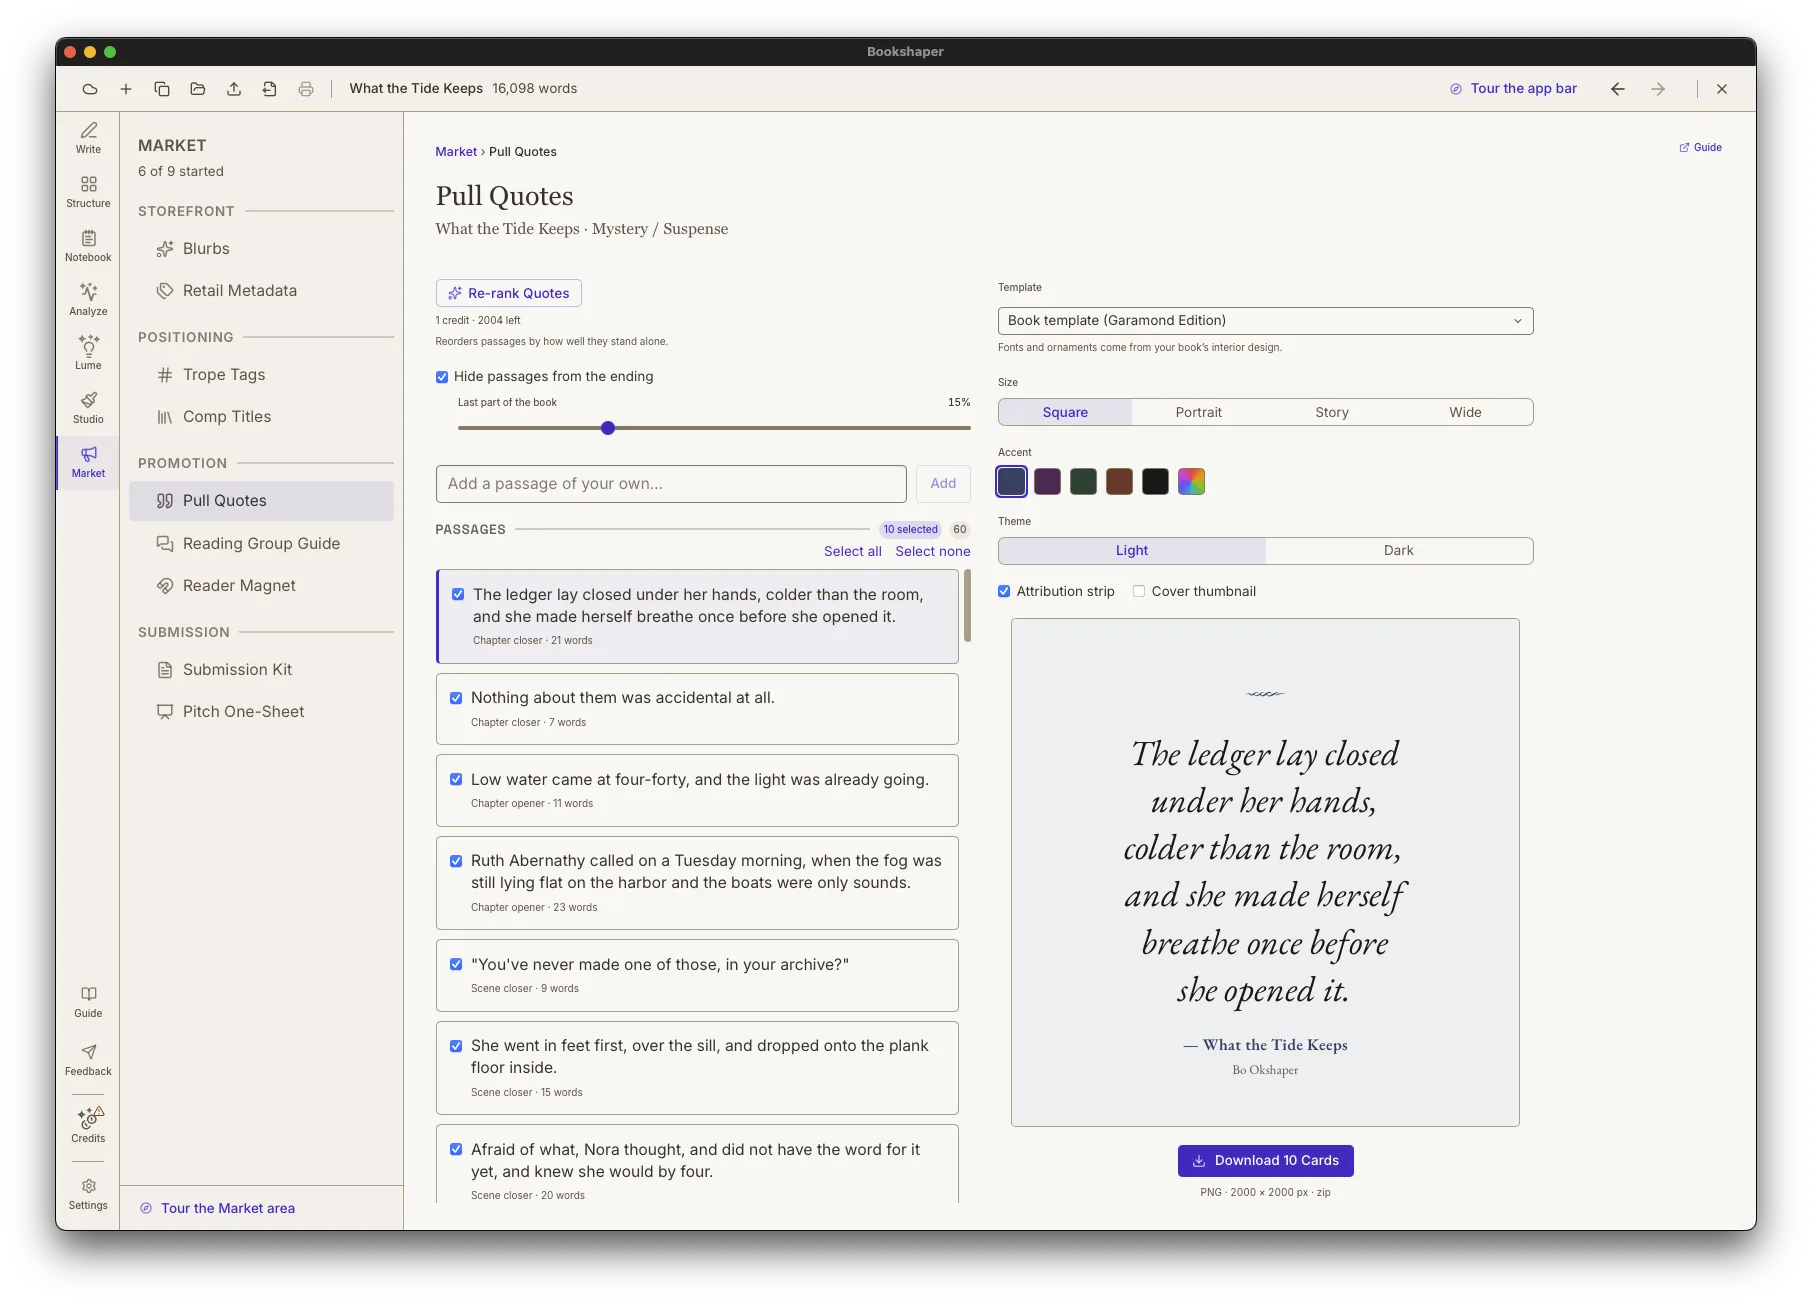
Task: Select Story size tab
Action: coord(1332,412)
